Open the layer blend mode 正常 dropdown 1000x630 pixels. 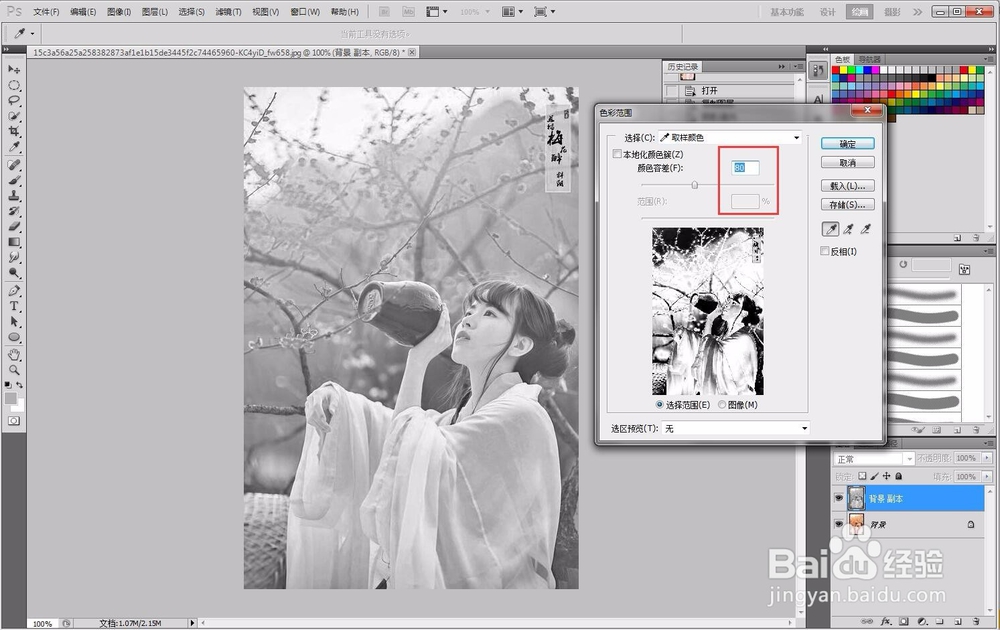coord(874,458)
